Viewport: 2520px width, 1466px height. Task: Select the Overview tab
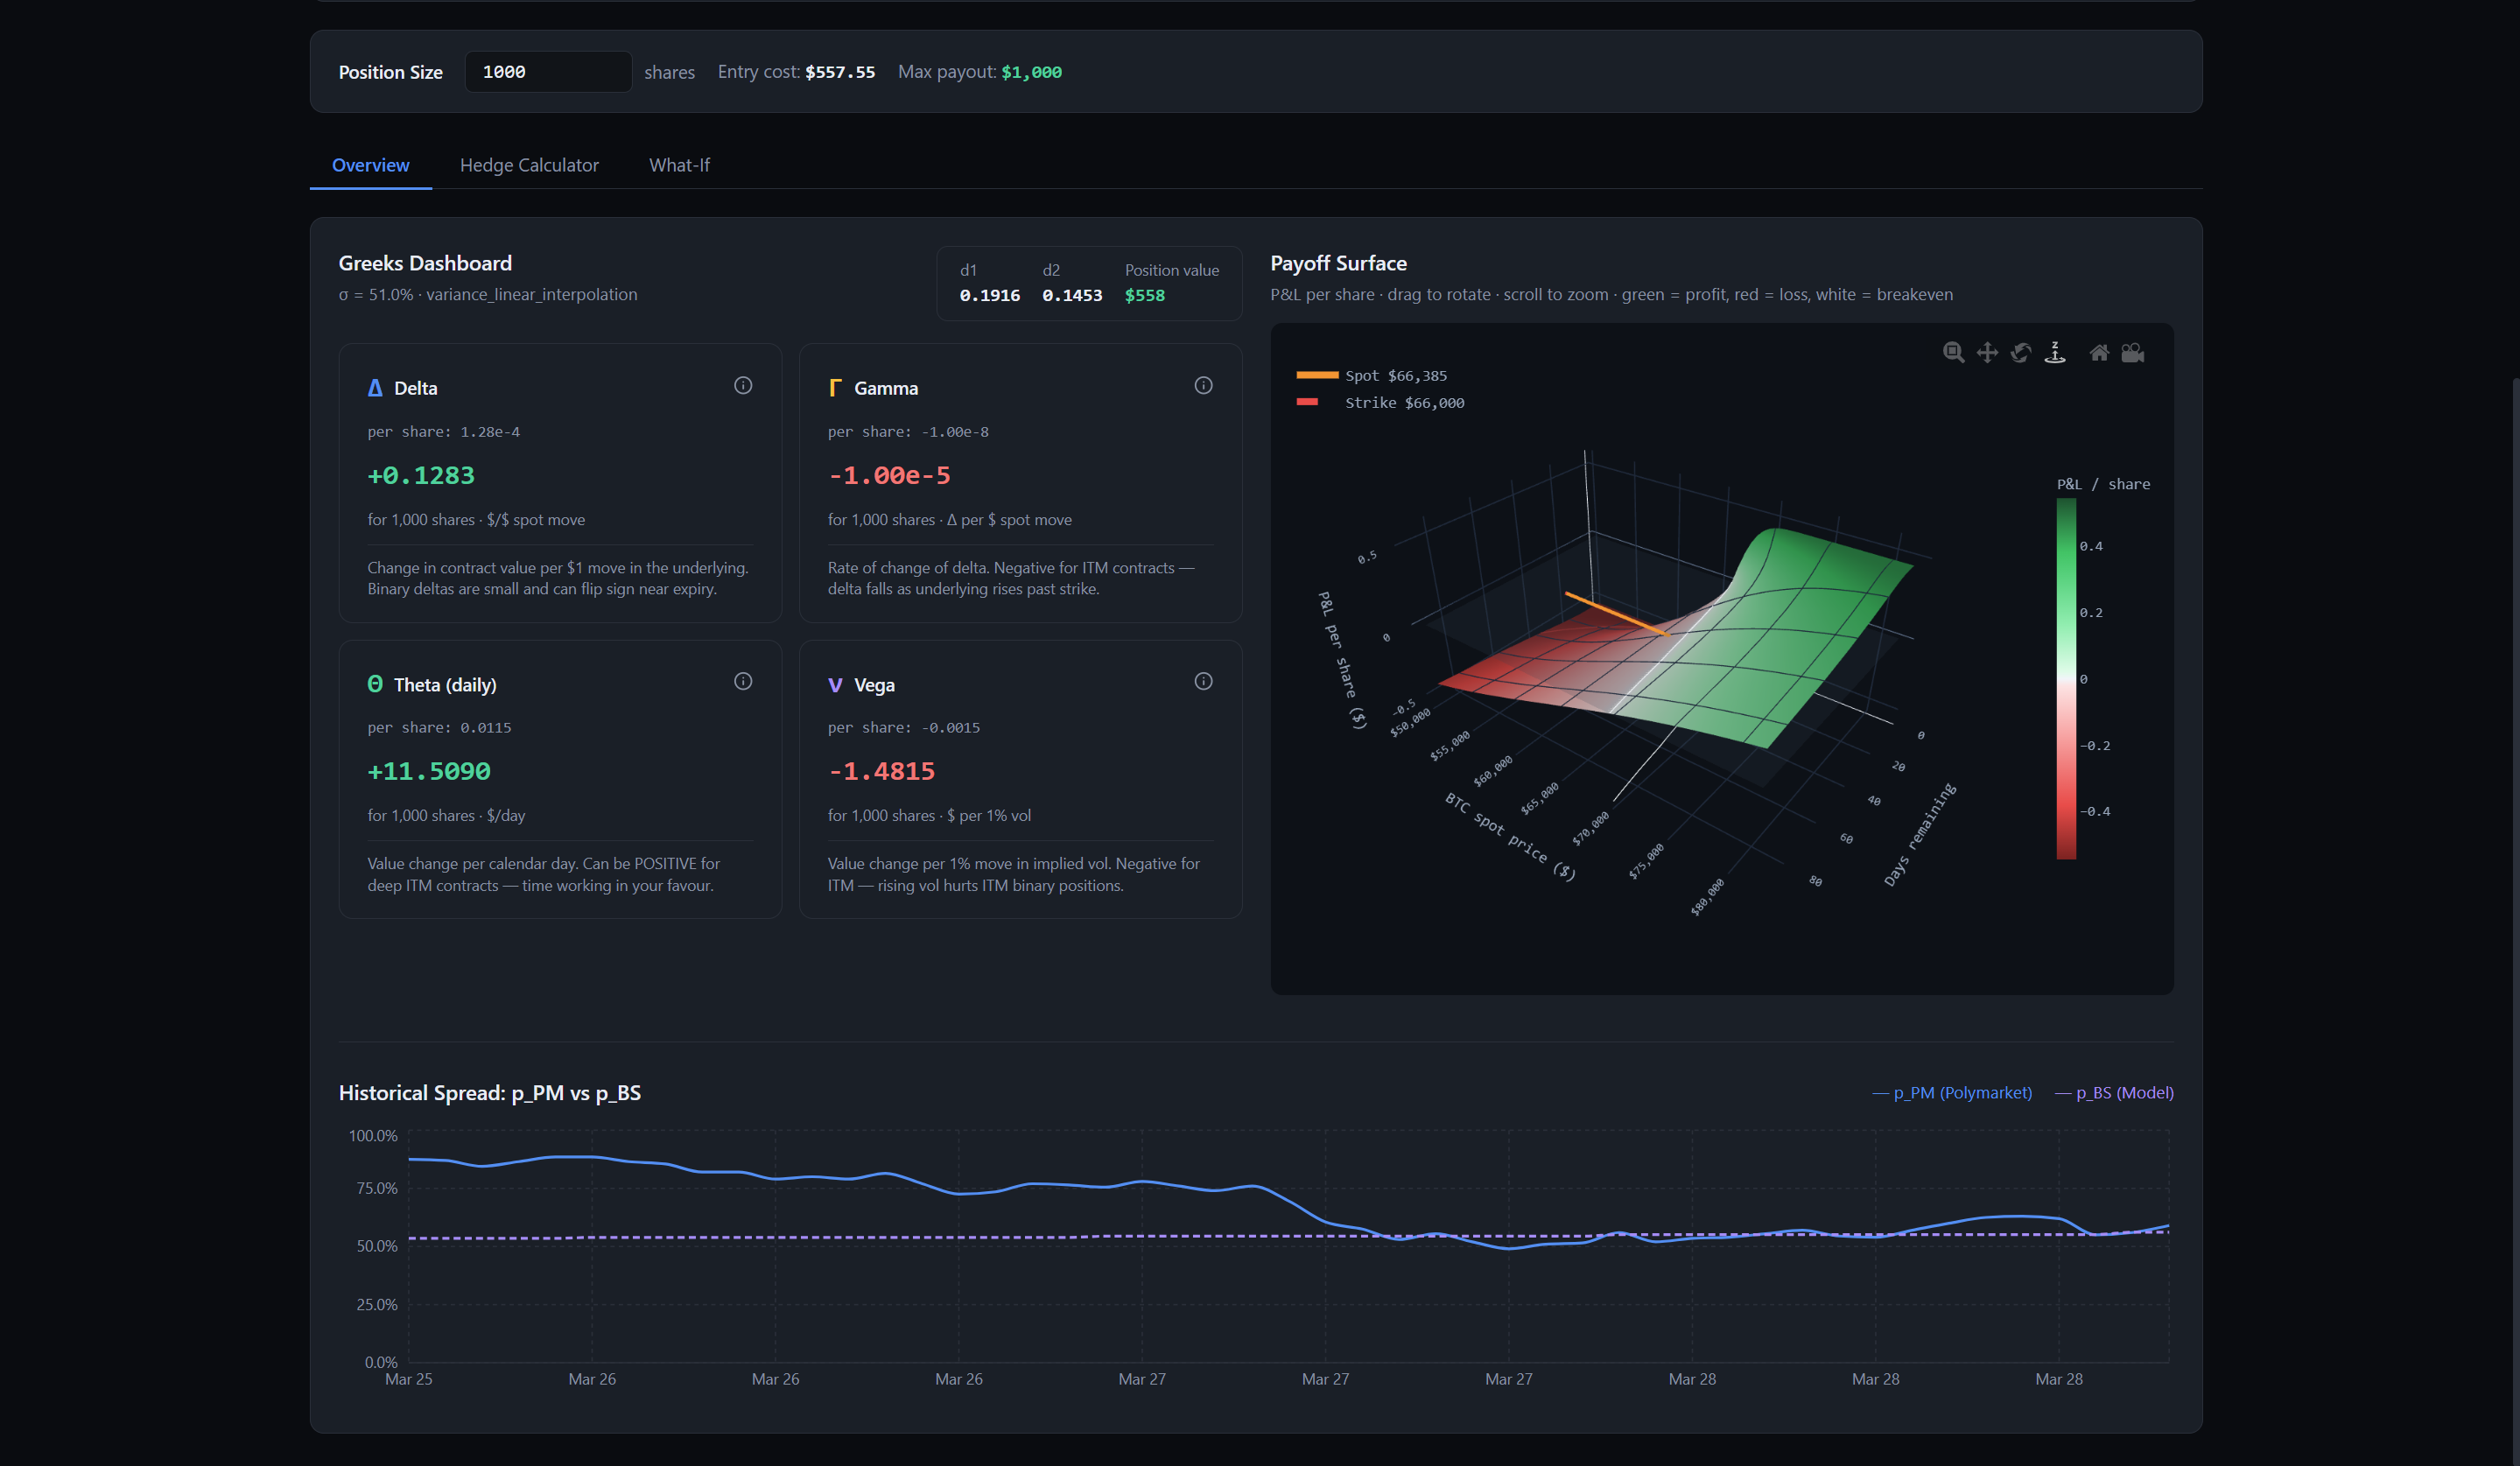(370, 165)
